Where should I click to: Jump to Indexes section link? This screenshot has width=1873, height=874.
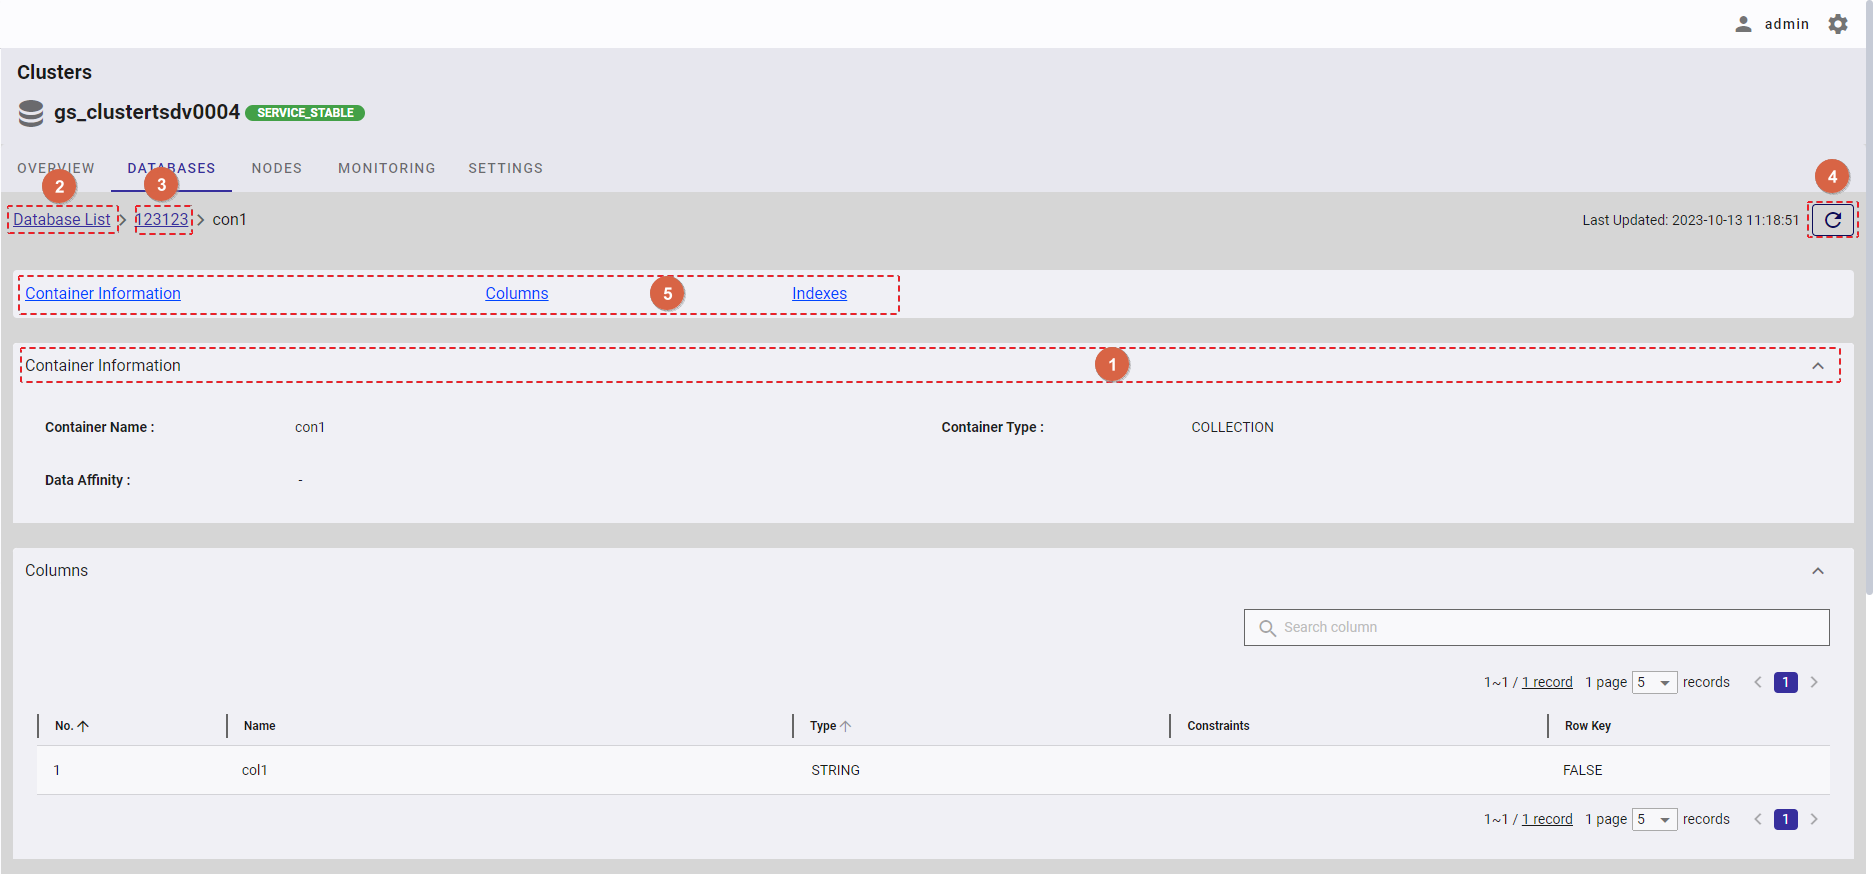(x=819, y=293)
